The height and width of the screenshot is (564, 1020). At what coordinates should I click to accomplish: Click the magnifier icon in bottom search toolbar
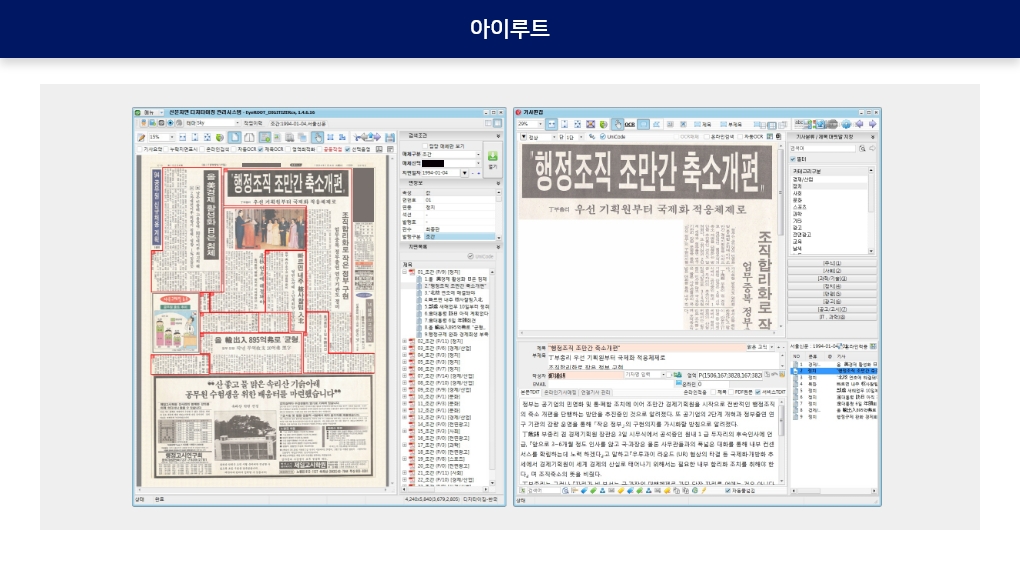pos(565,490)
